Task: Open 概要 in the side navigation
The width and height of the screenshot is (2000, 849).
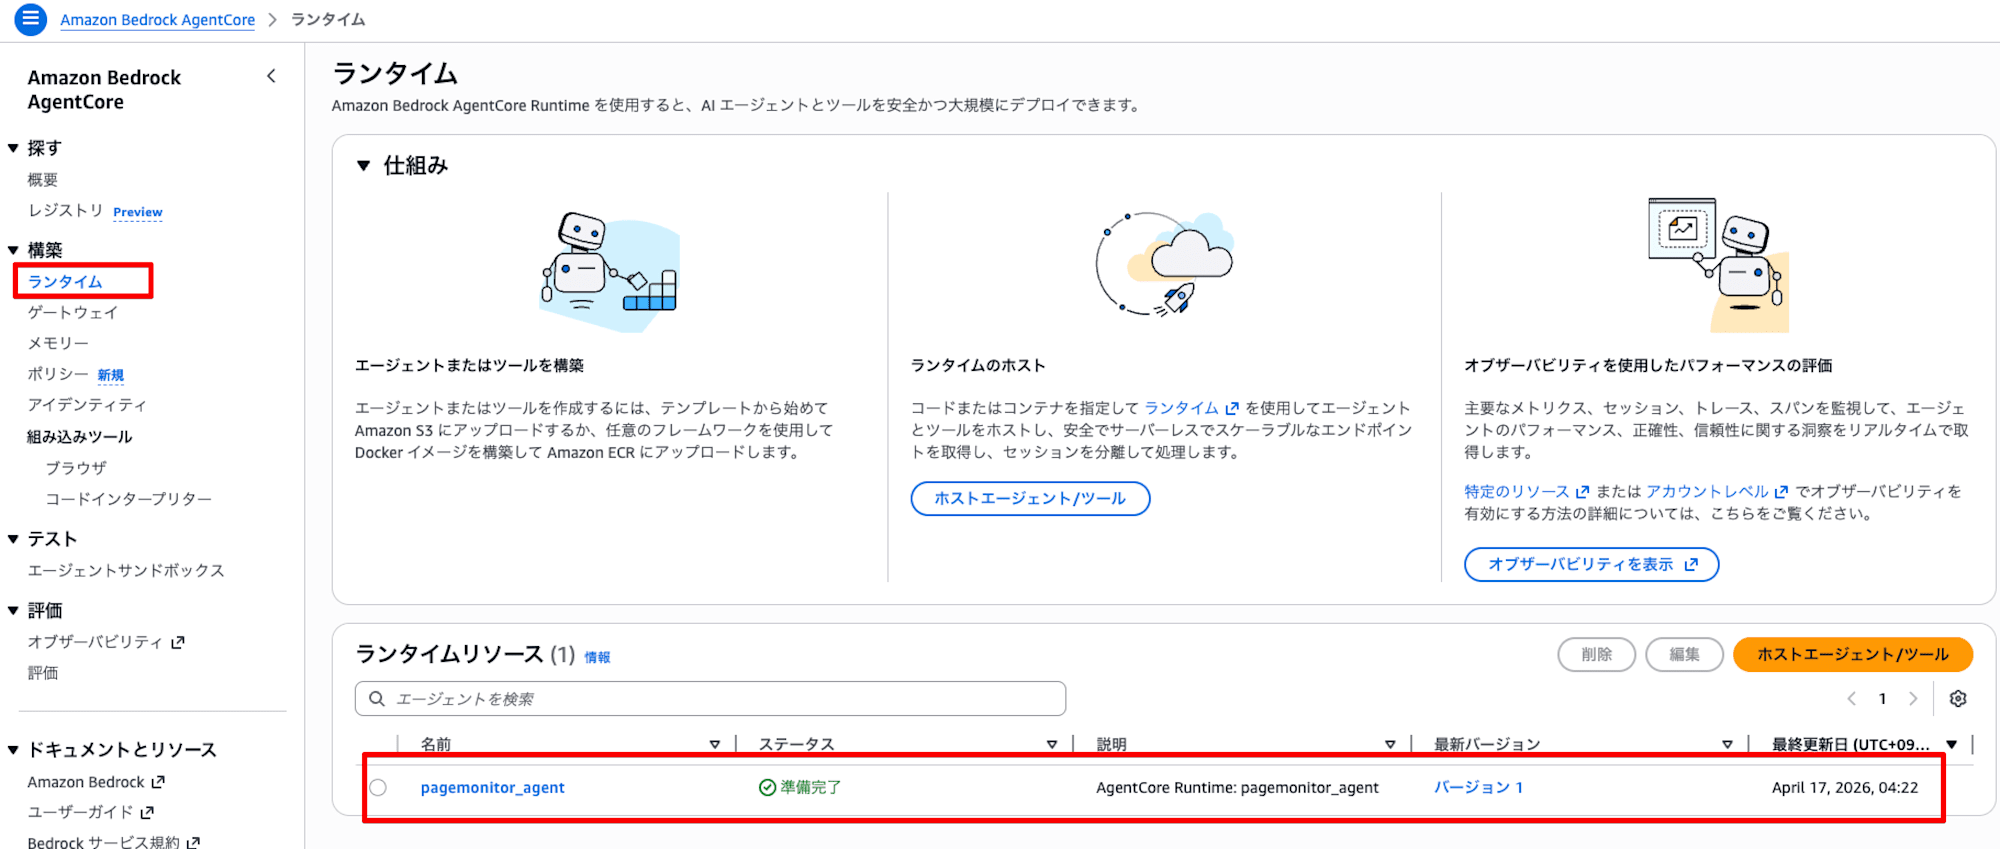Action: [43, 180]
